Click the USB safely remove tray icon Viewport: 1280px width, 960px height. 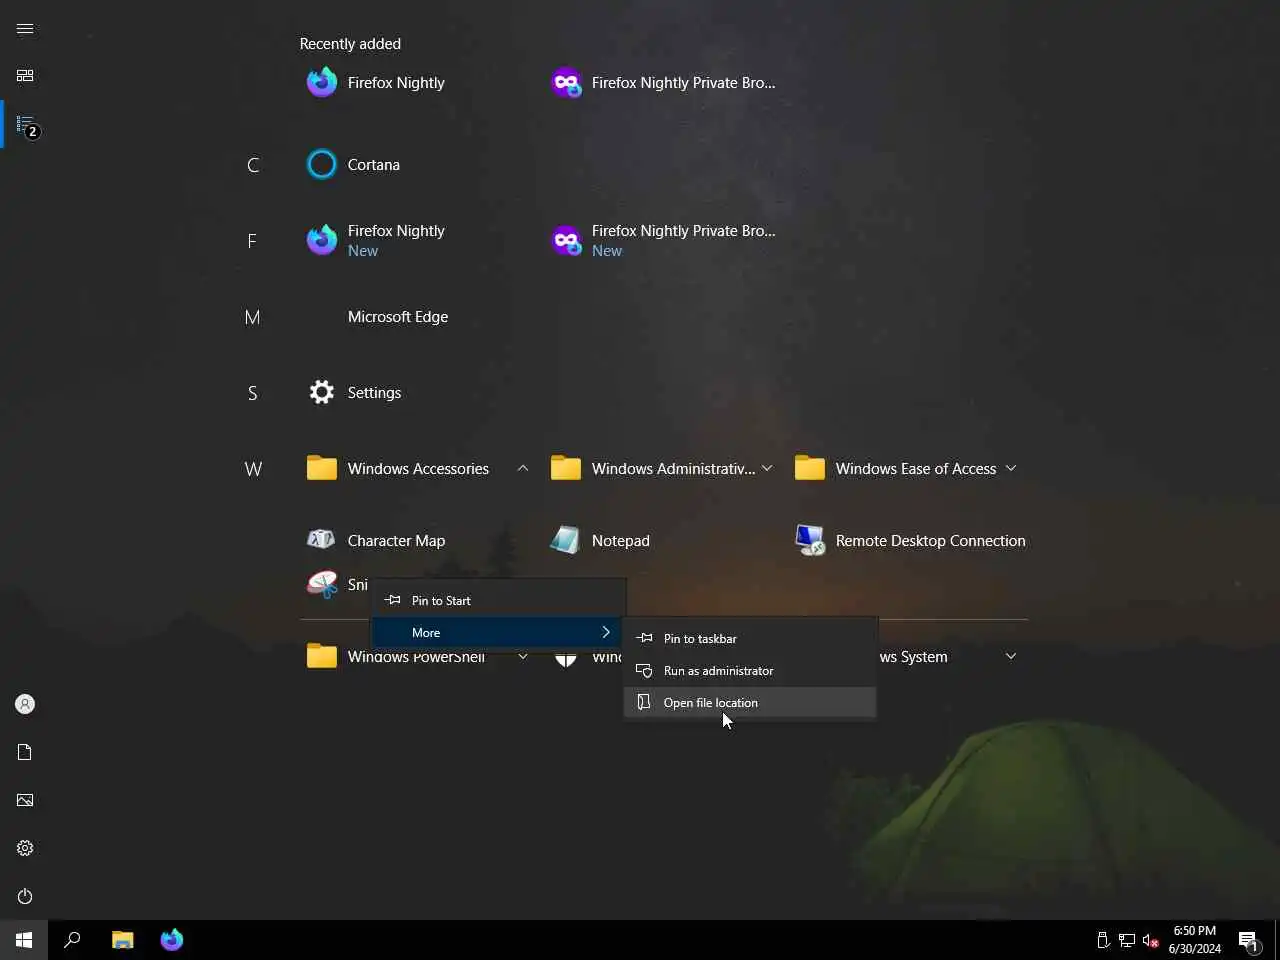[x=1103, y=940]
